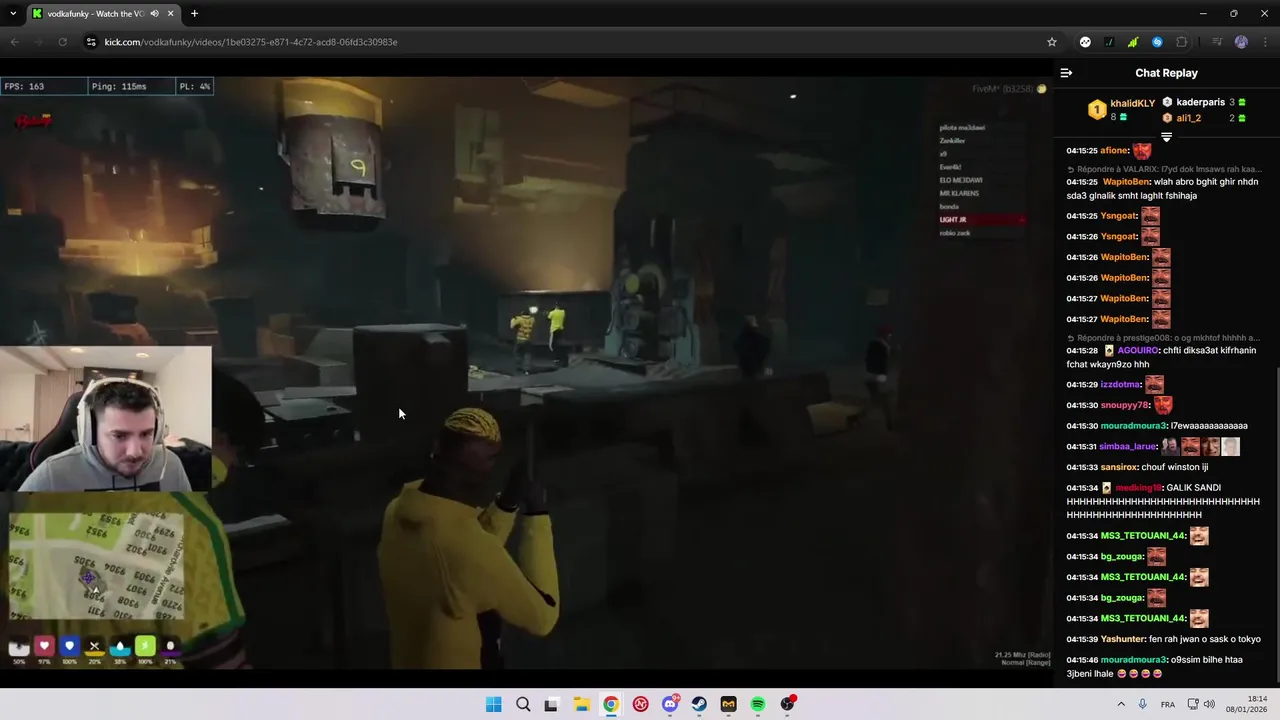The height and width of the screenshot is (720, 1280).
Task: Open the first round extension icon
Action: [x=1085, y=42]
